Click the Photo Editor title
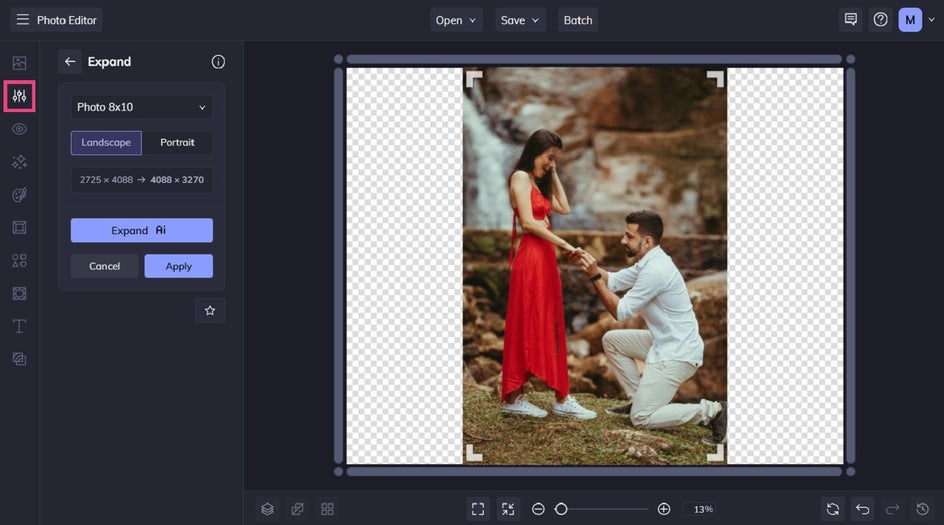The height and width of the screenshot is (525, 944). (66, 20)
